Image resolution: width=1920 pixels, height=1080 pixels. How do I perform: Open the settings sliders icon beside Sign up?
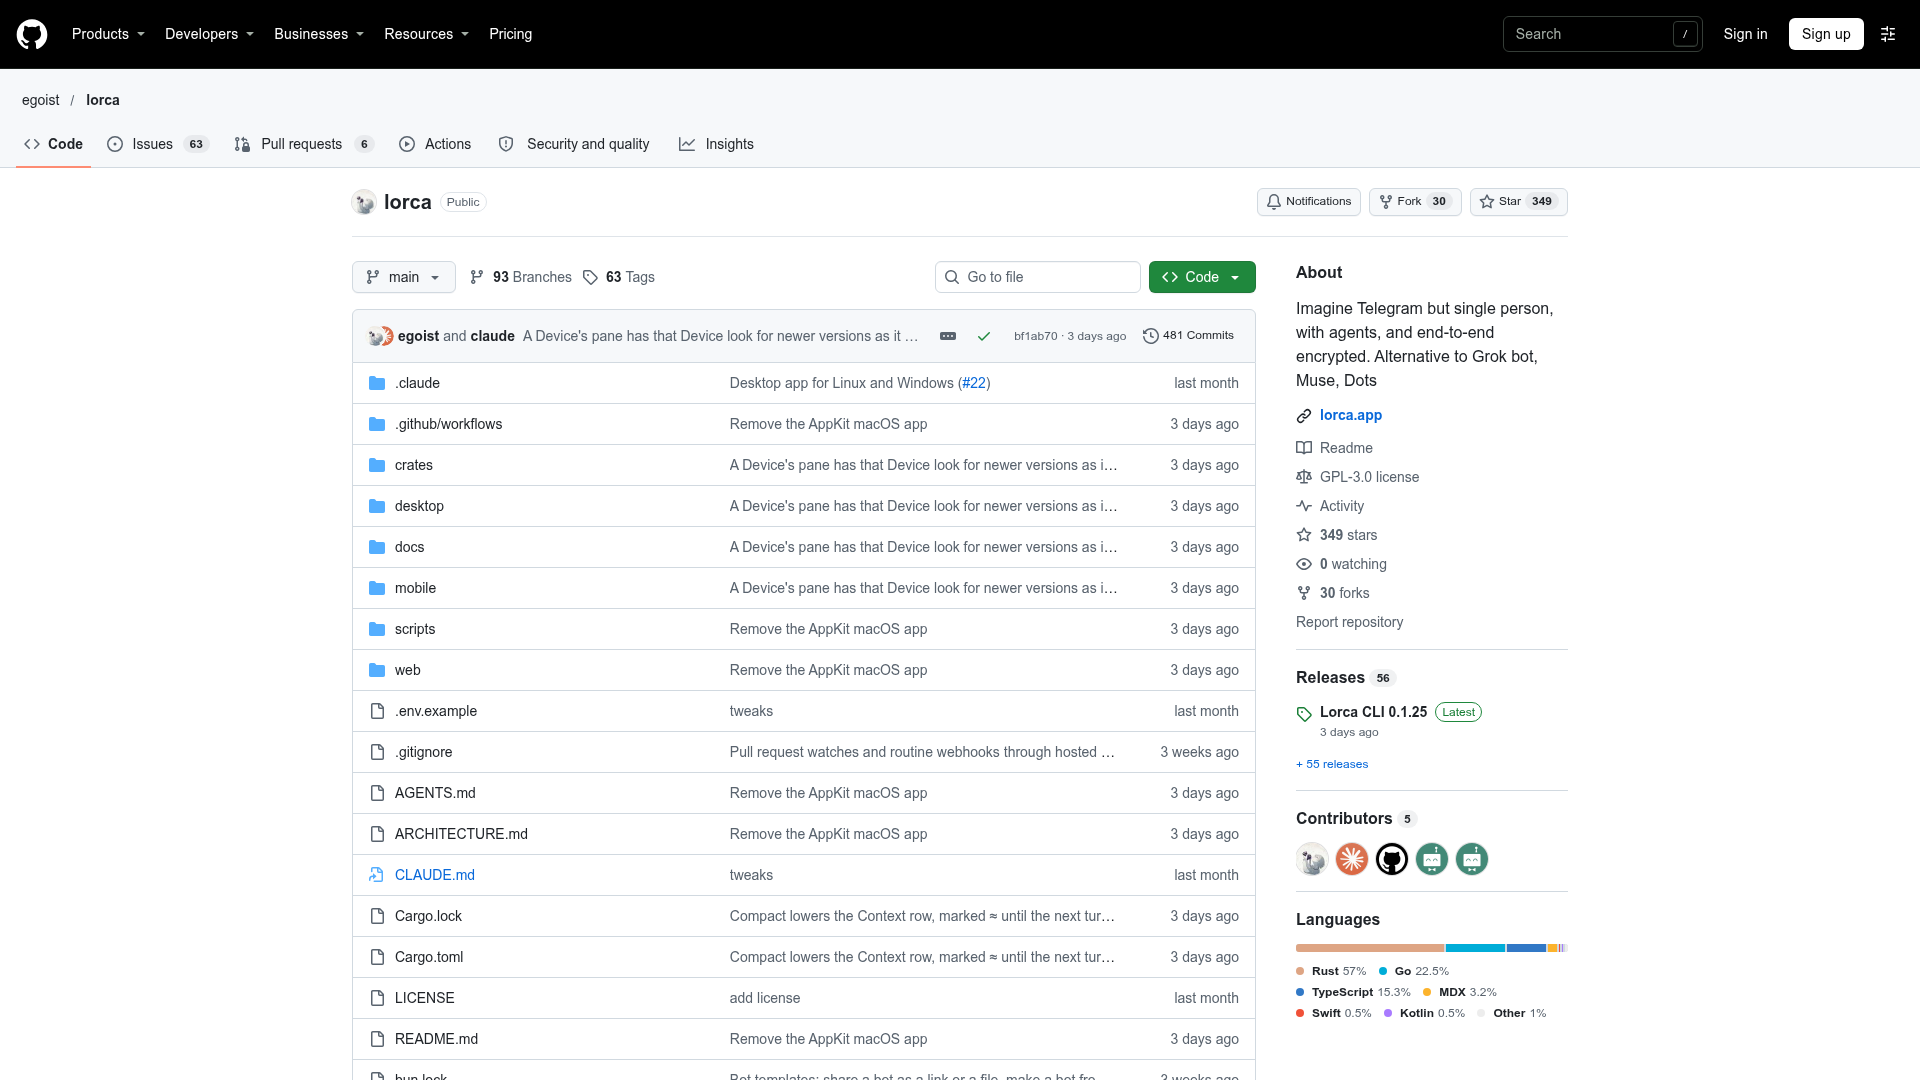[1888, 34]
